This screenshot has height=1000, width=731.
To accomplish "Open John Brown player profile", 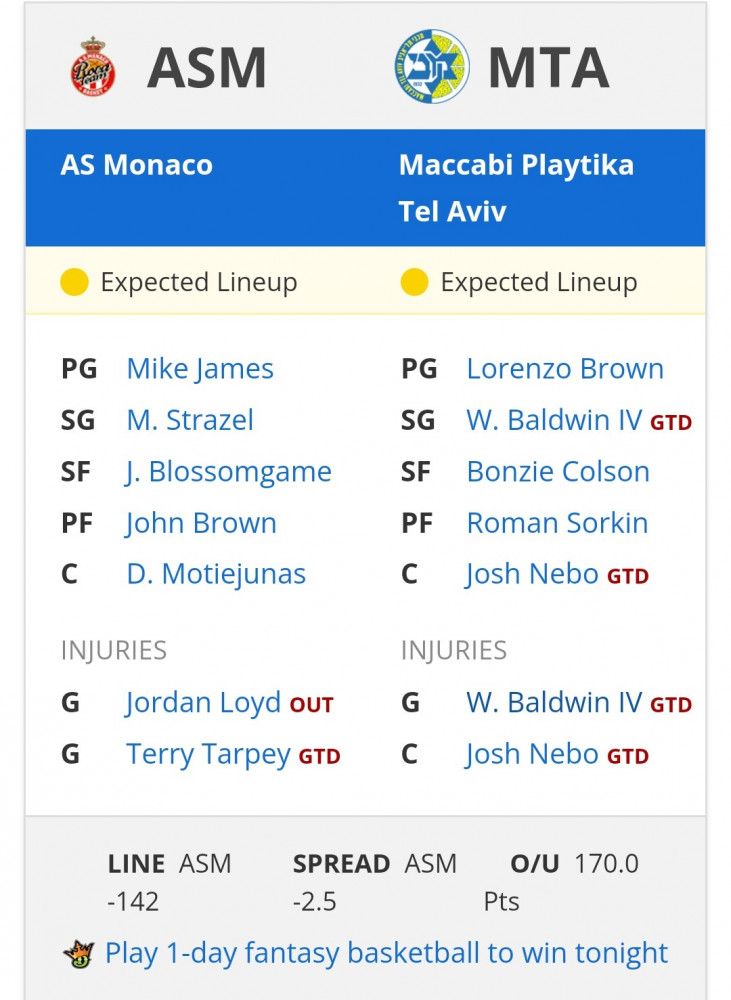I will click(x=201, y=523).
